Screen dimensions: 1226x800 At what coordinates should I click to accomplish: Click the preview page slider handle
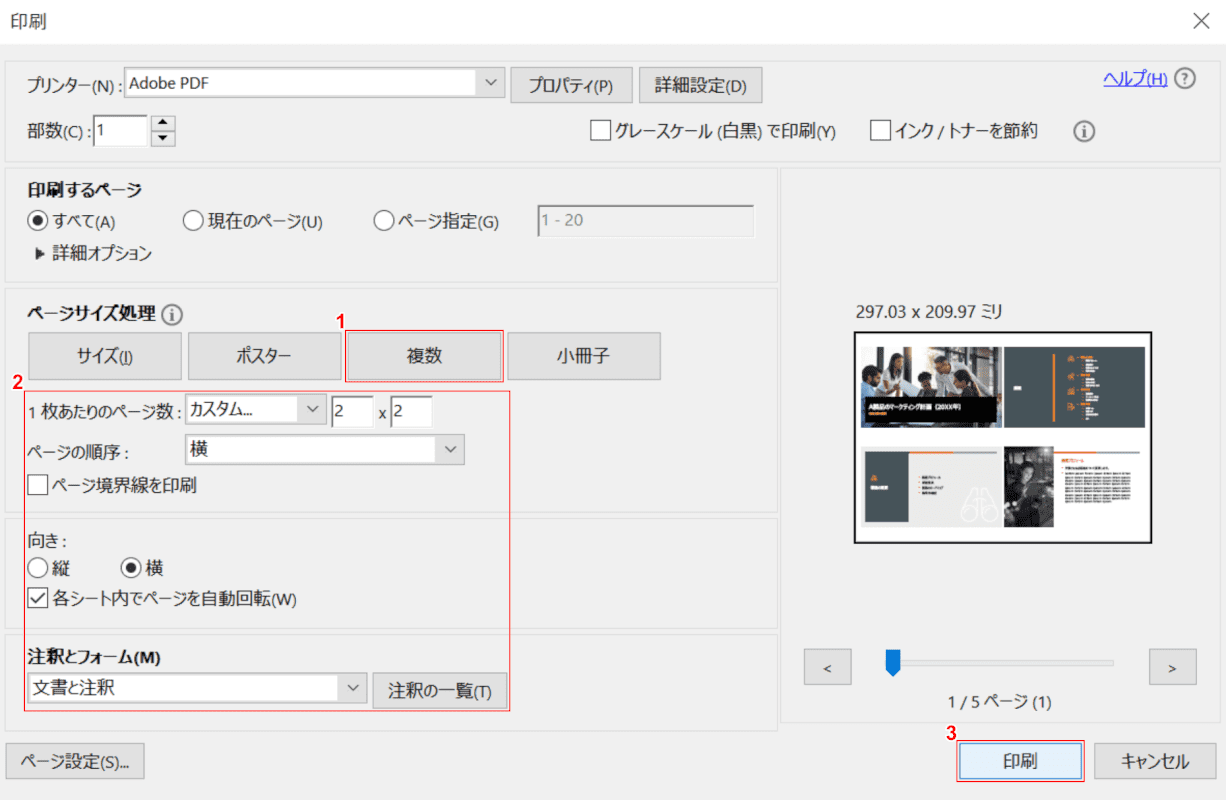tap(893, 662)
